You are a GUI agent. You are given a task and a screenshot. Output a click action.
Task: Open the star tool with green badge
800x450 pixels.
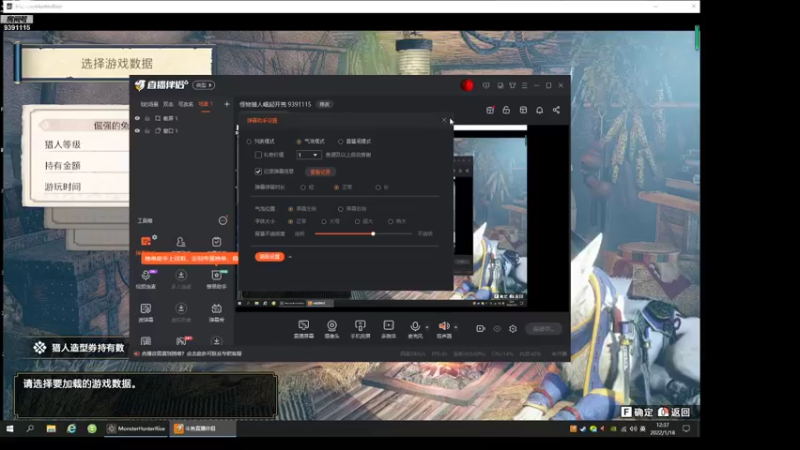point(216,276)
